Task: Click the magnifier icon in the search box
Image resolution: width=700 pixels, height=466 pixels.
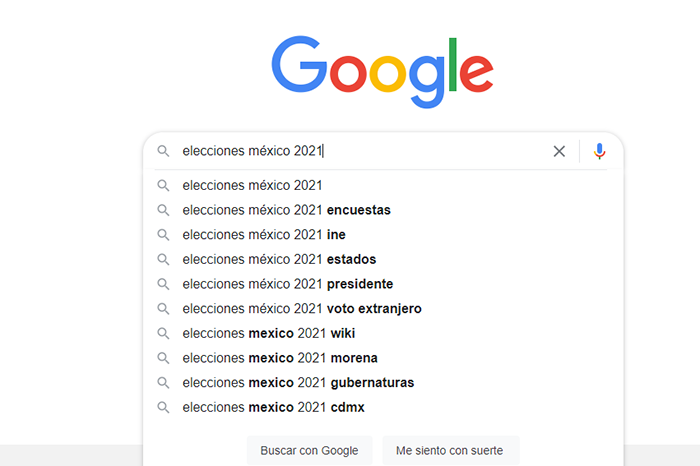Action: (163, 151)
